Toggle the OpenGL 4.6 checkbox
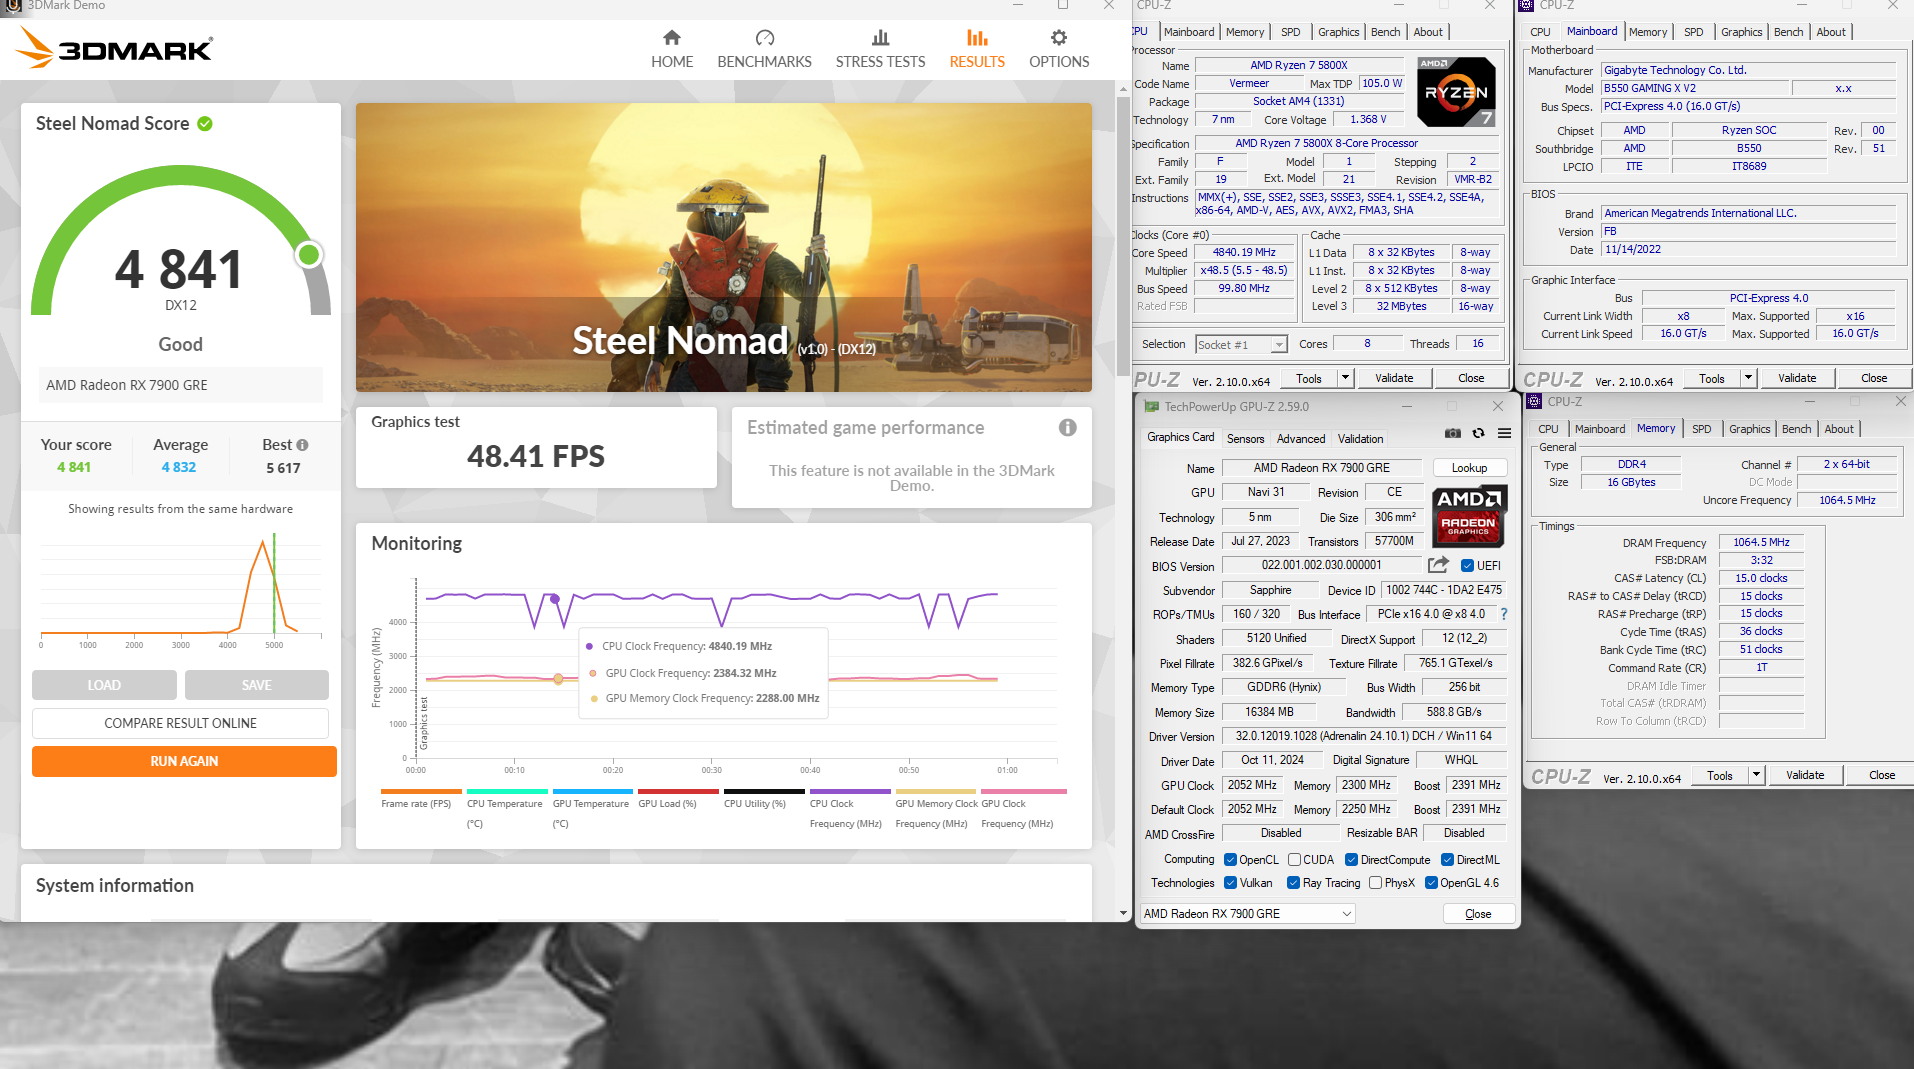The width and height of the screenshot is (1914, 1069). 1431,883
